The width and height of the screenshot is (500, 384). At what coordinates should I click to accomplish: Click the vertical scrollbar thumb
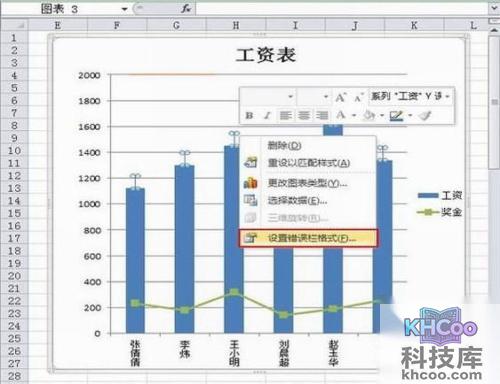(x=494, y=102)
